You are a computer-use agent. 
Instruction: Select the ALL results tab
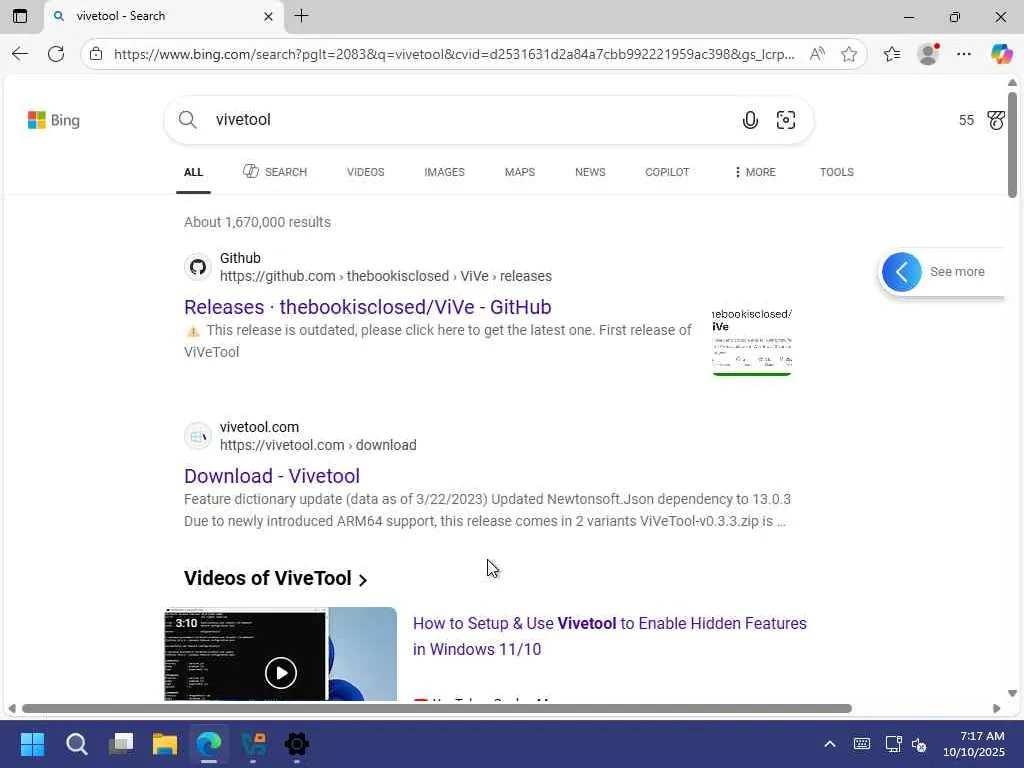tap(193, 172)
